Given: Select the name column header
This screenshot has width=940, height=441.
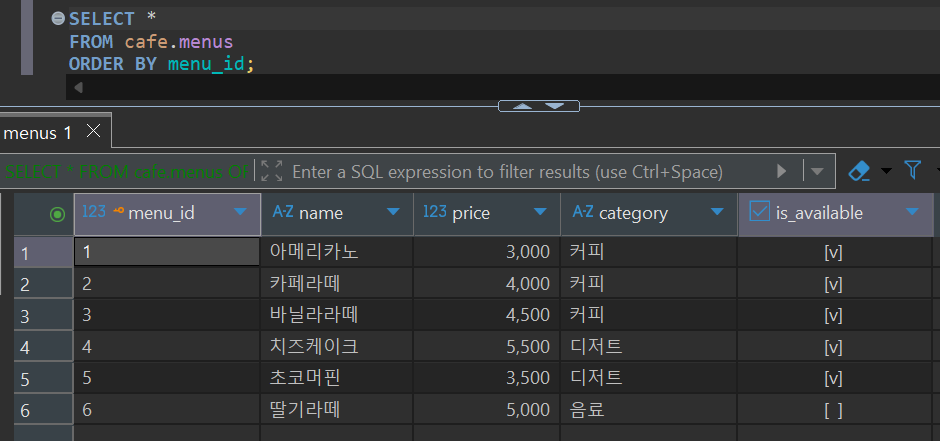Looking at the screenshot, I should [337, 214].
